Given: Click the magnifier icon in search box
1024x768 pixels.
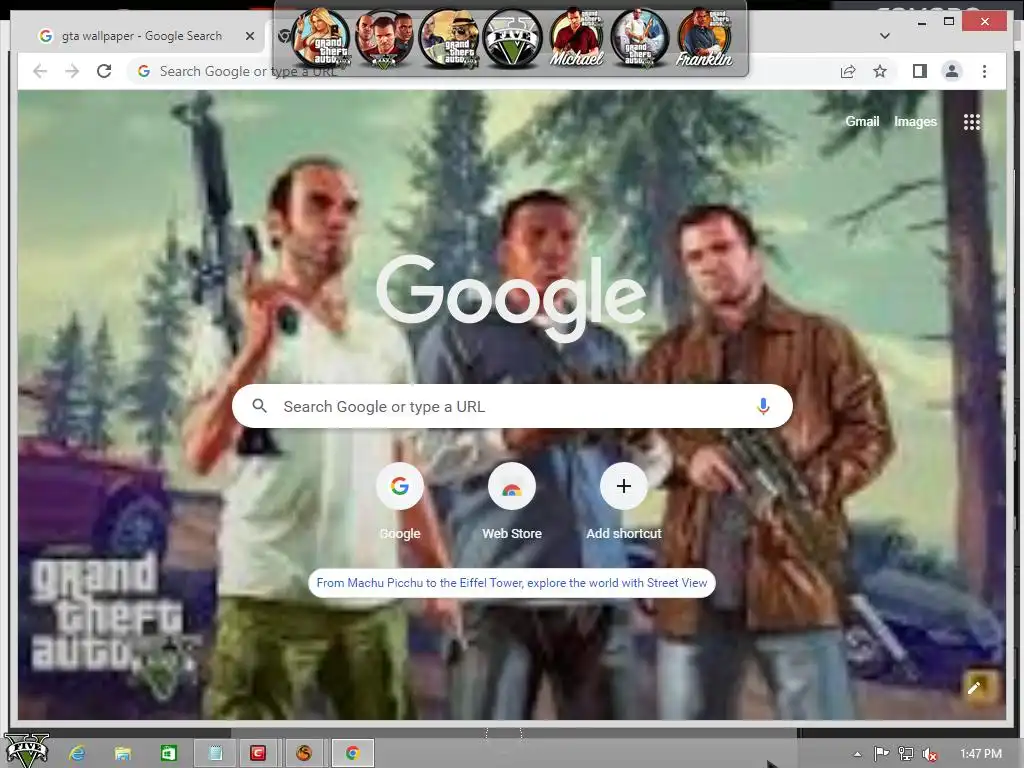Looking at the screenshot, I should tap(259, 406).
